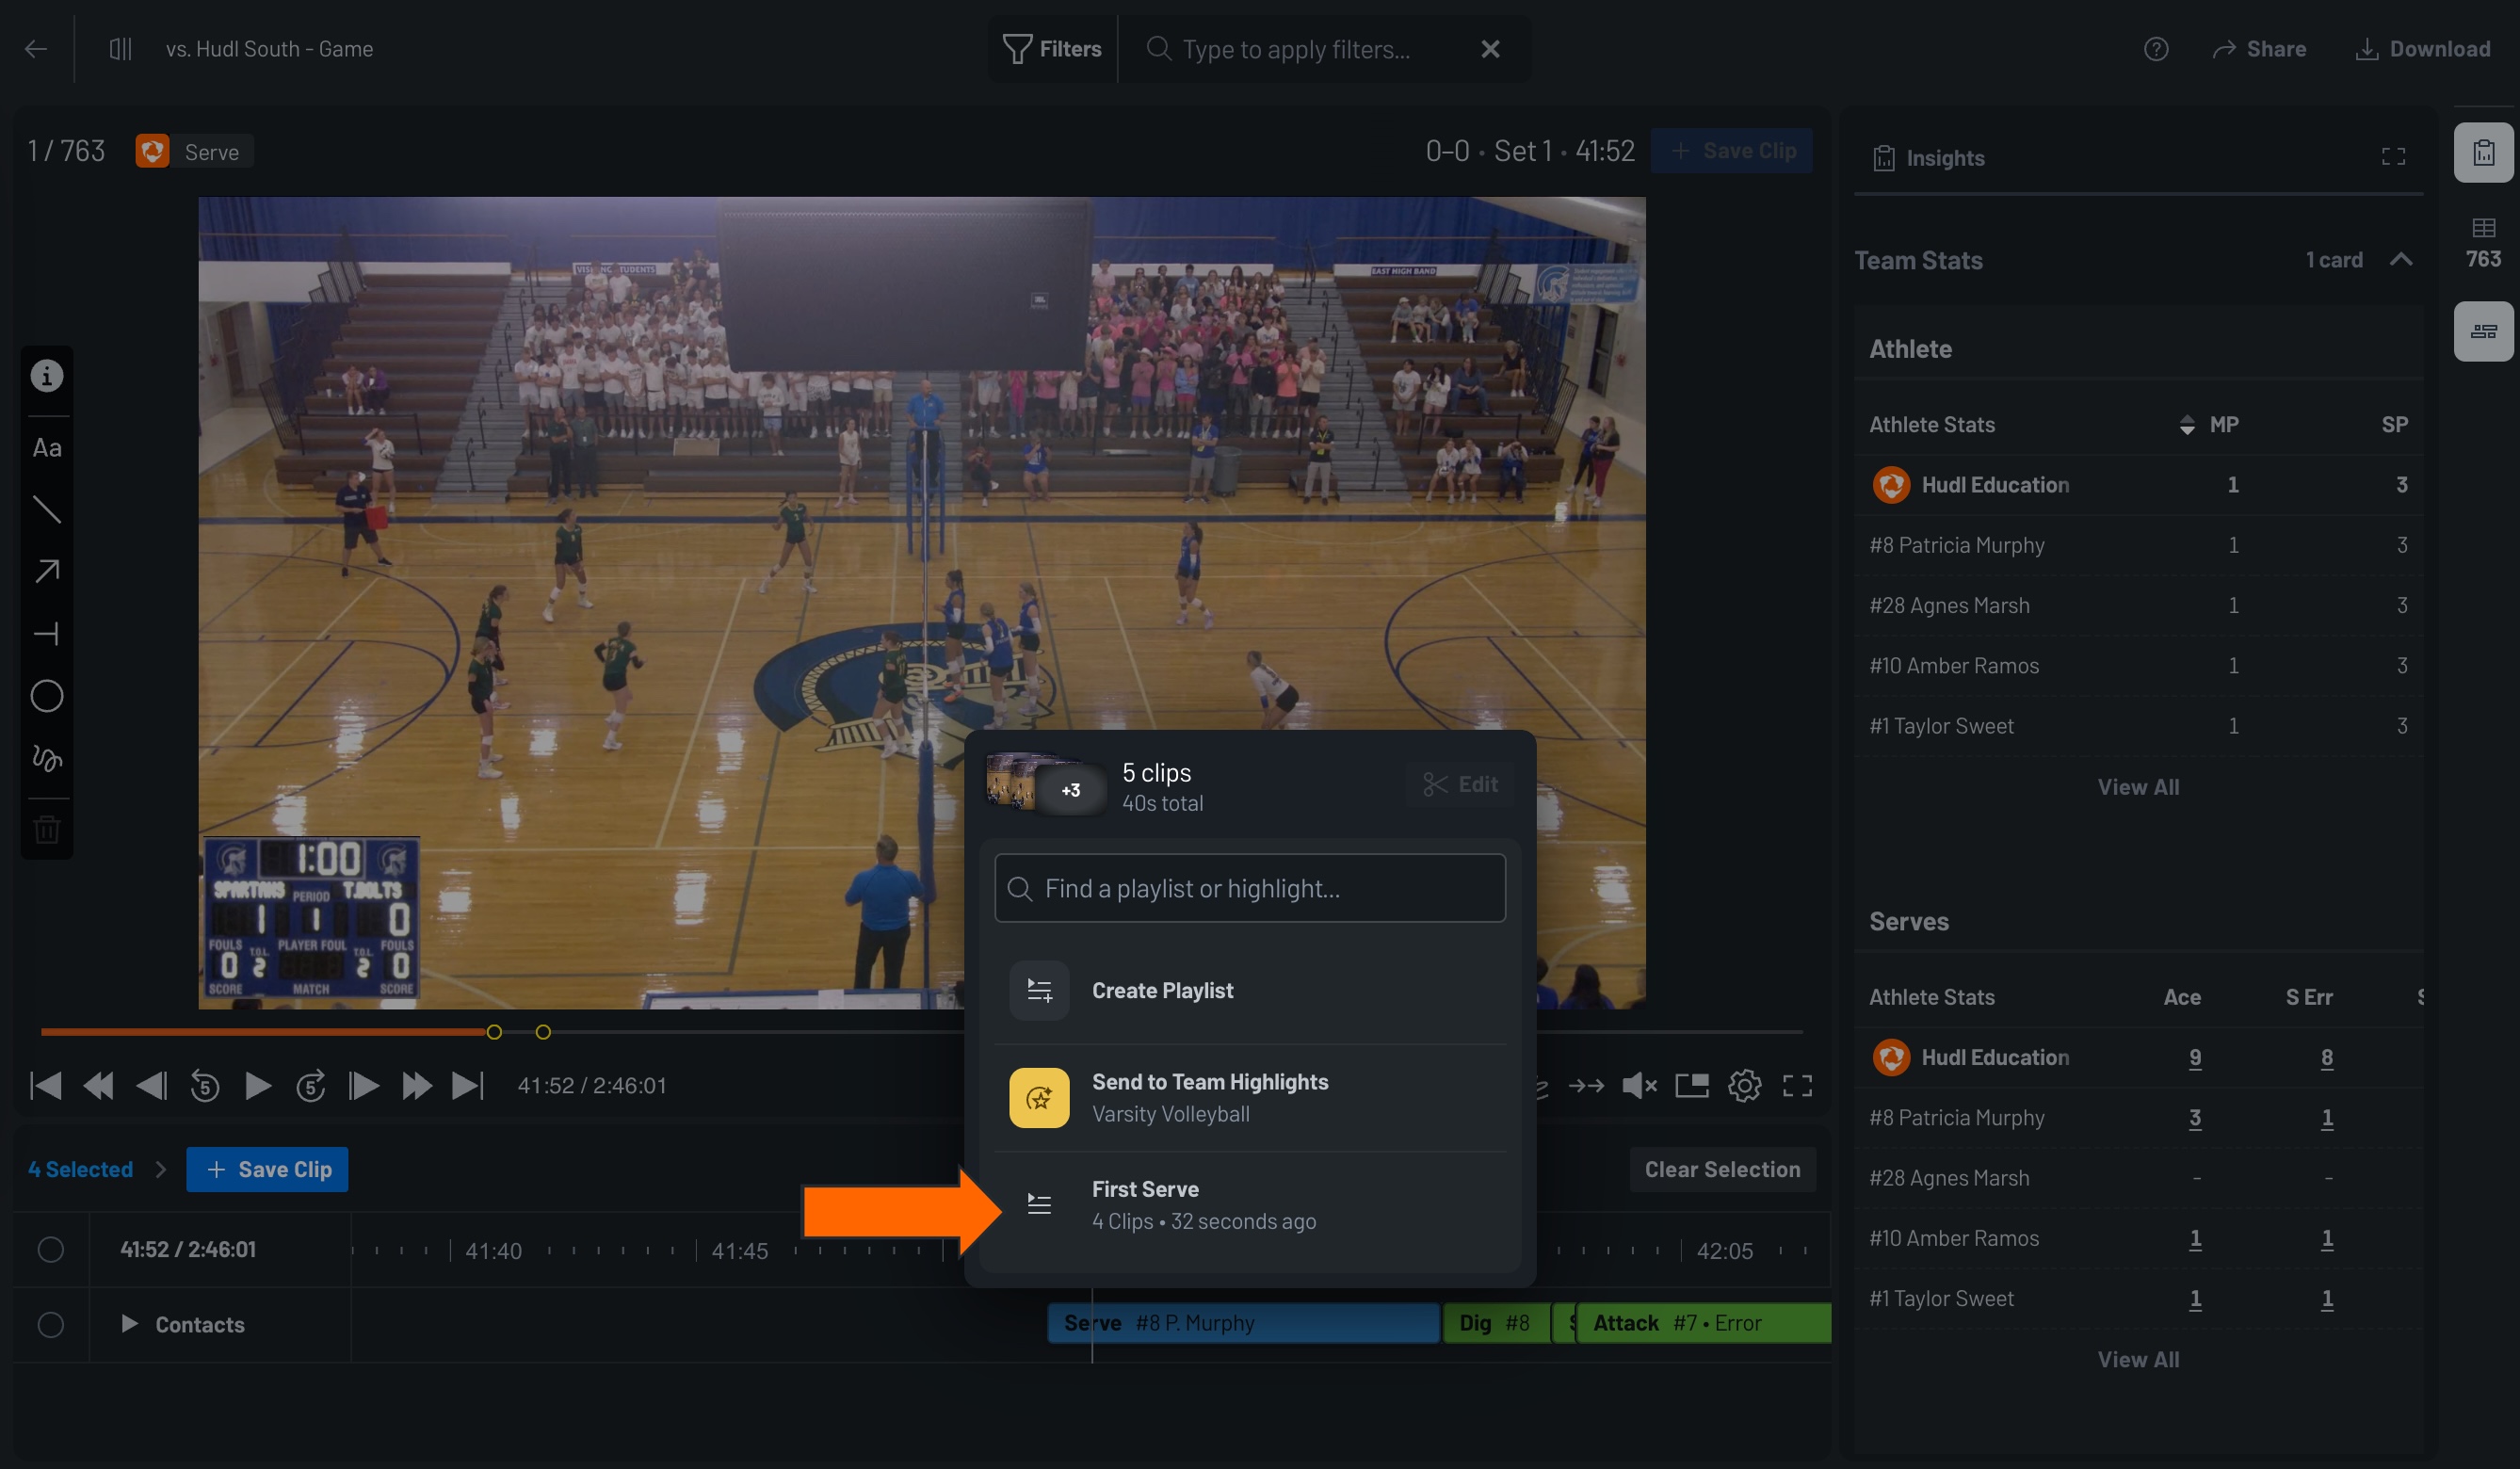This screenshot has width=2520, height=1469.
Task: Open the playback settings gear
Action: point(1746,1085)
